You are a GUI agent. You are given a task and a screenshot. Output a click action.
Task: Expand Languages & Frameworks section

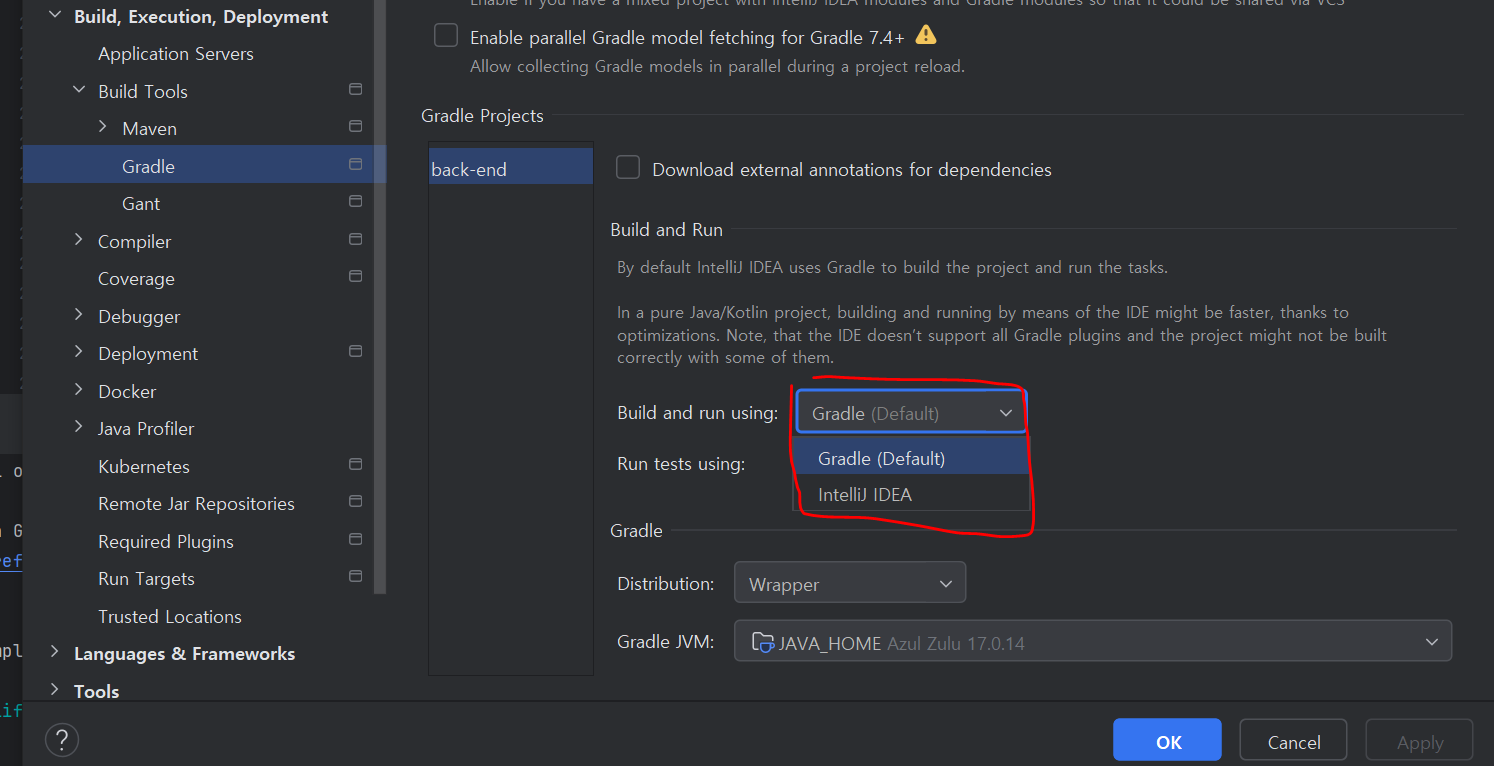[x=54, y=652]
